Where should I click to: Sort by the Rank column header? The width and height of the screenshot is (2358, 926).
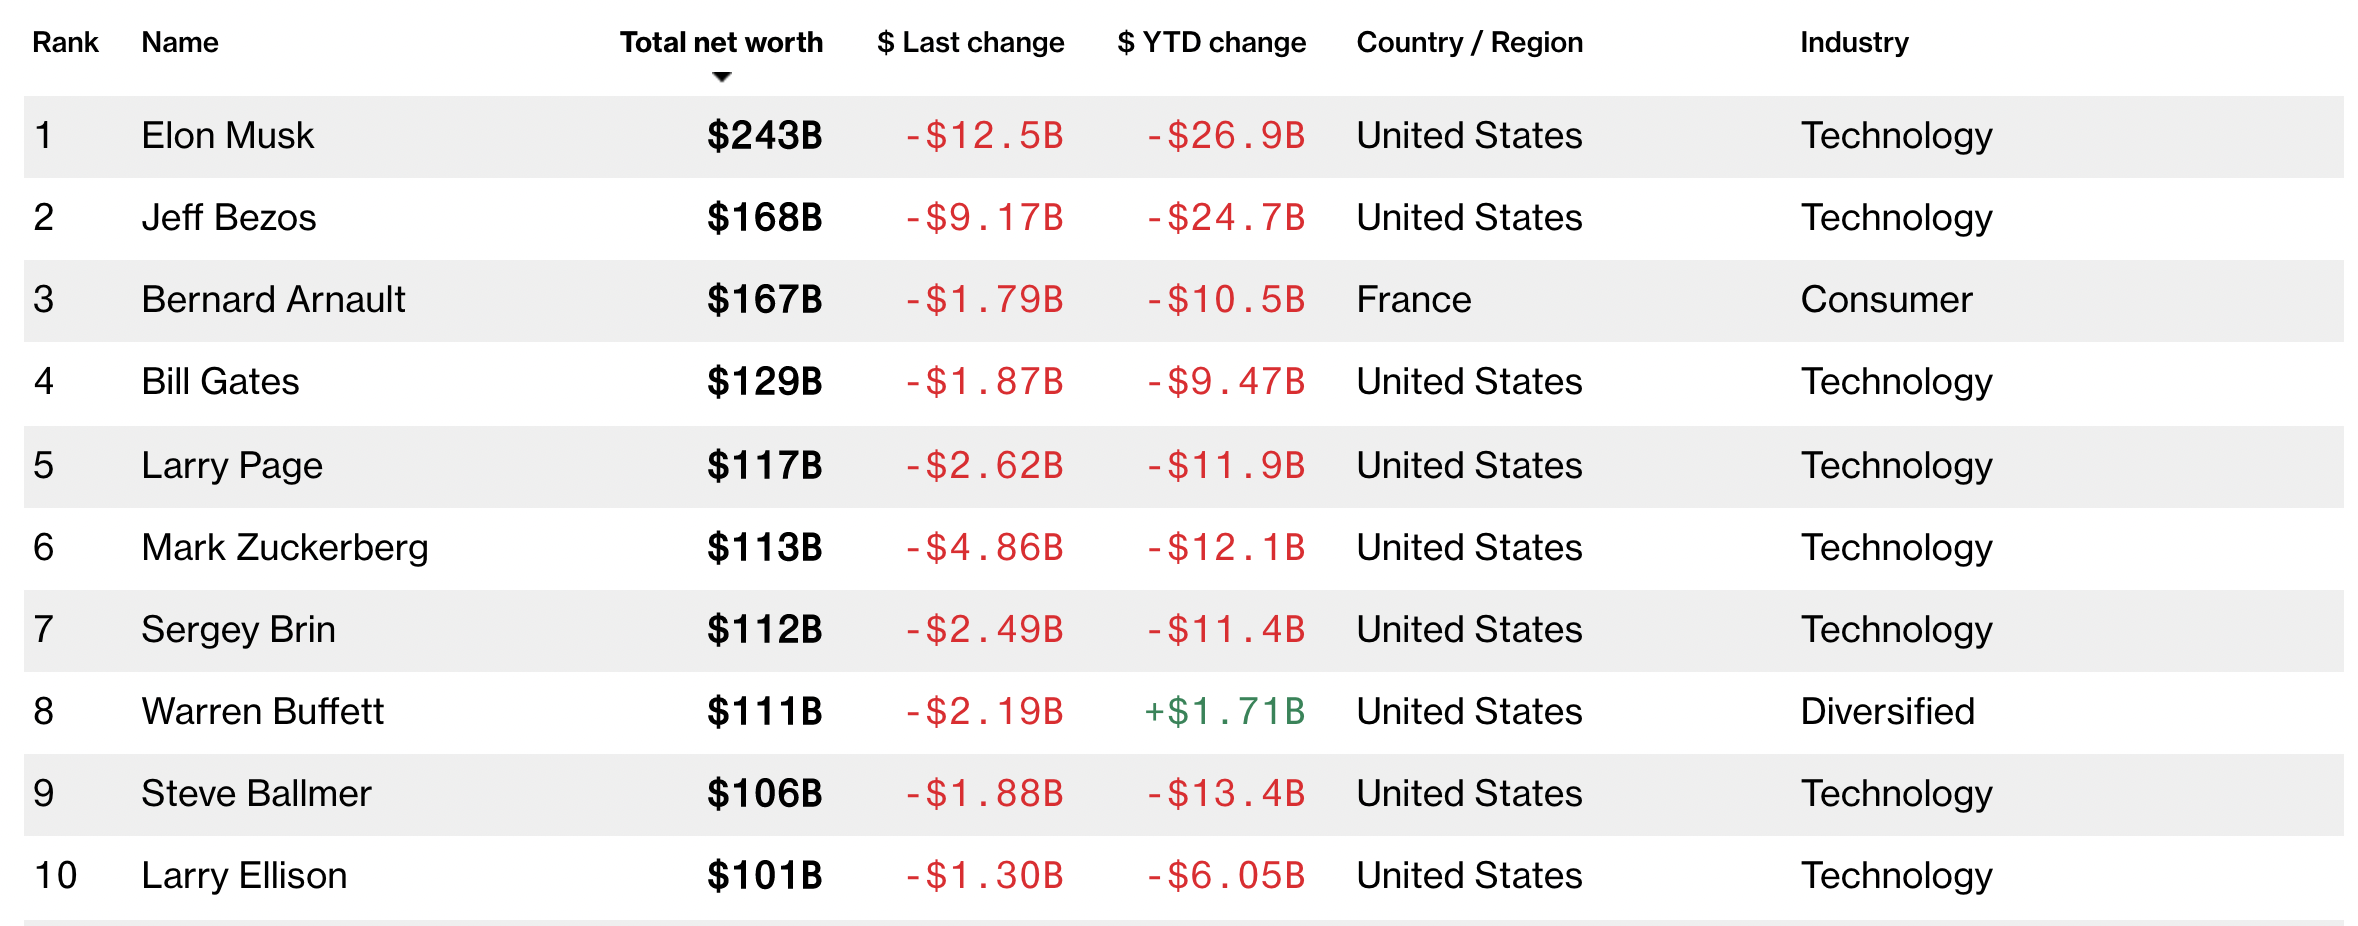pos(65,42)
